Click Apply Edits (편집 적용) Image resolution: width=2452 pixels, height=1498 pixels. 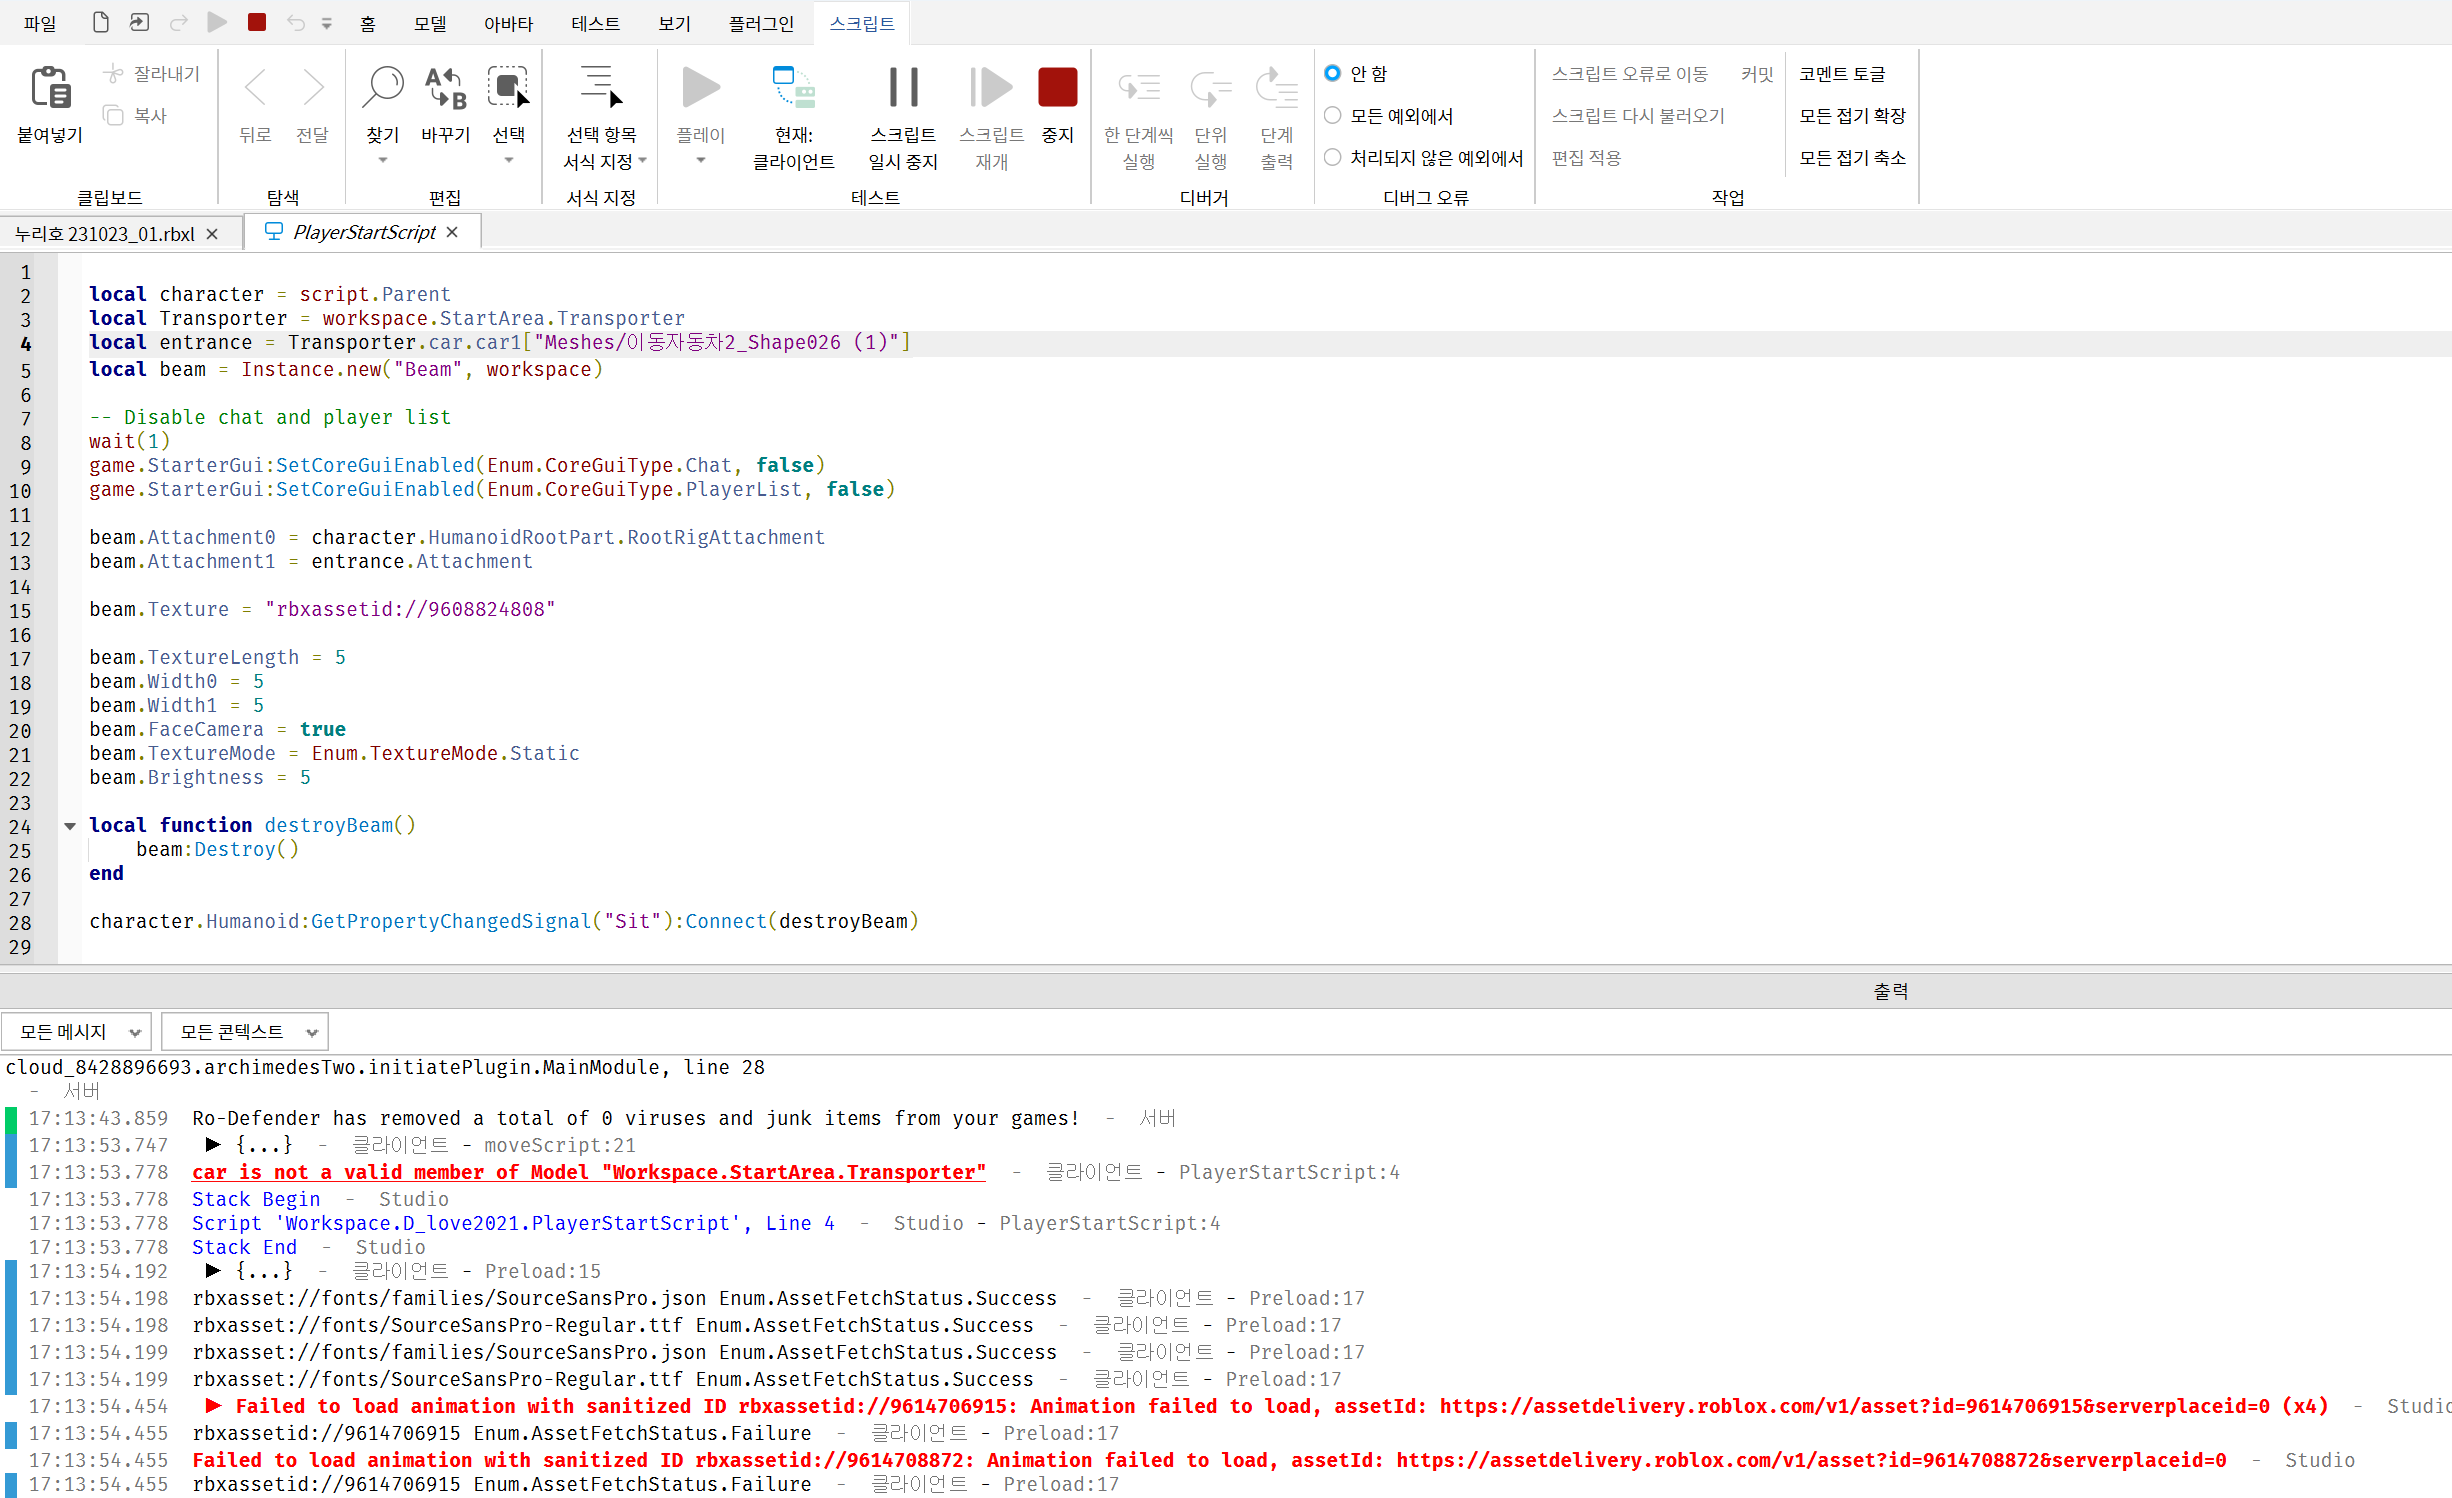tap(1586, 158)
